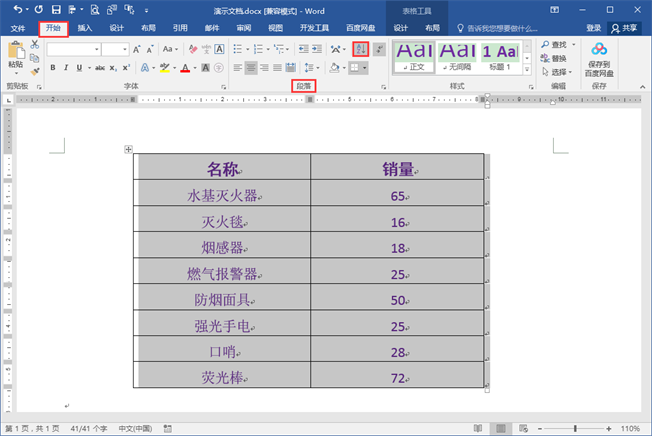This screenshot has height=436, width=652.
Task: Click the table cell containing 水基灭火器
Action: pos(222,197)
